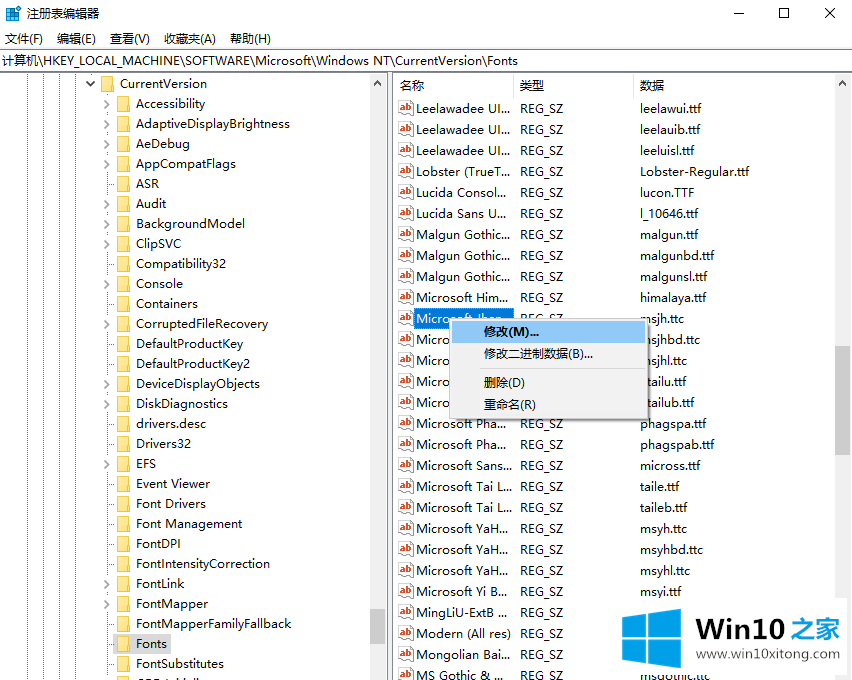Choose 修改(M)... from the context menu

point(511,332)
